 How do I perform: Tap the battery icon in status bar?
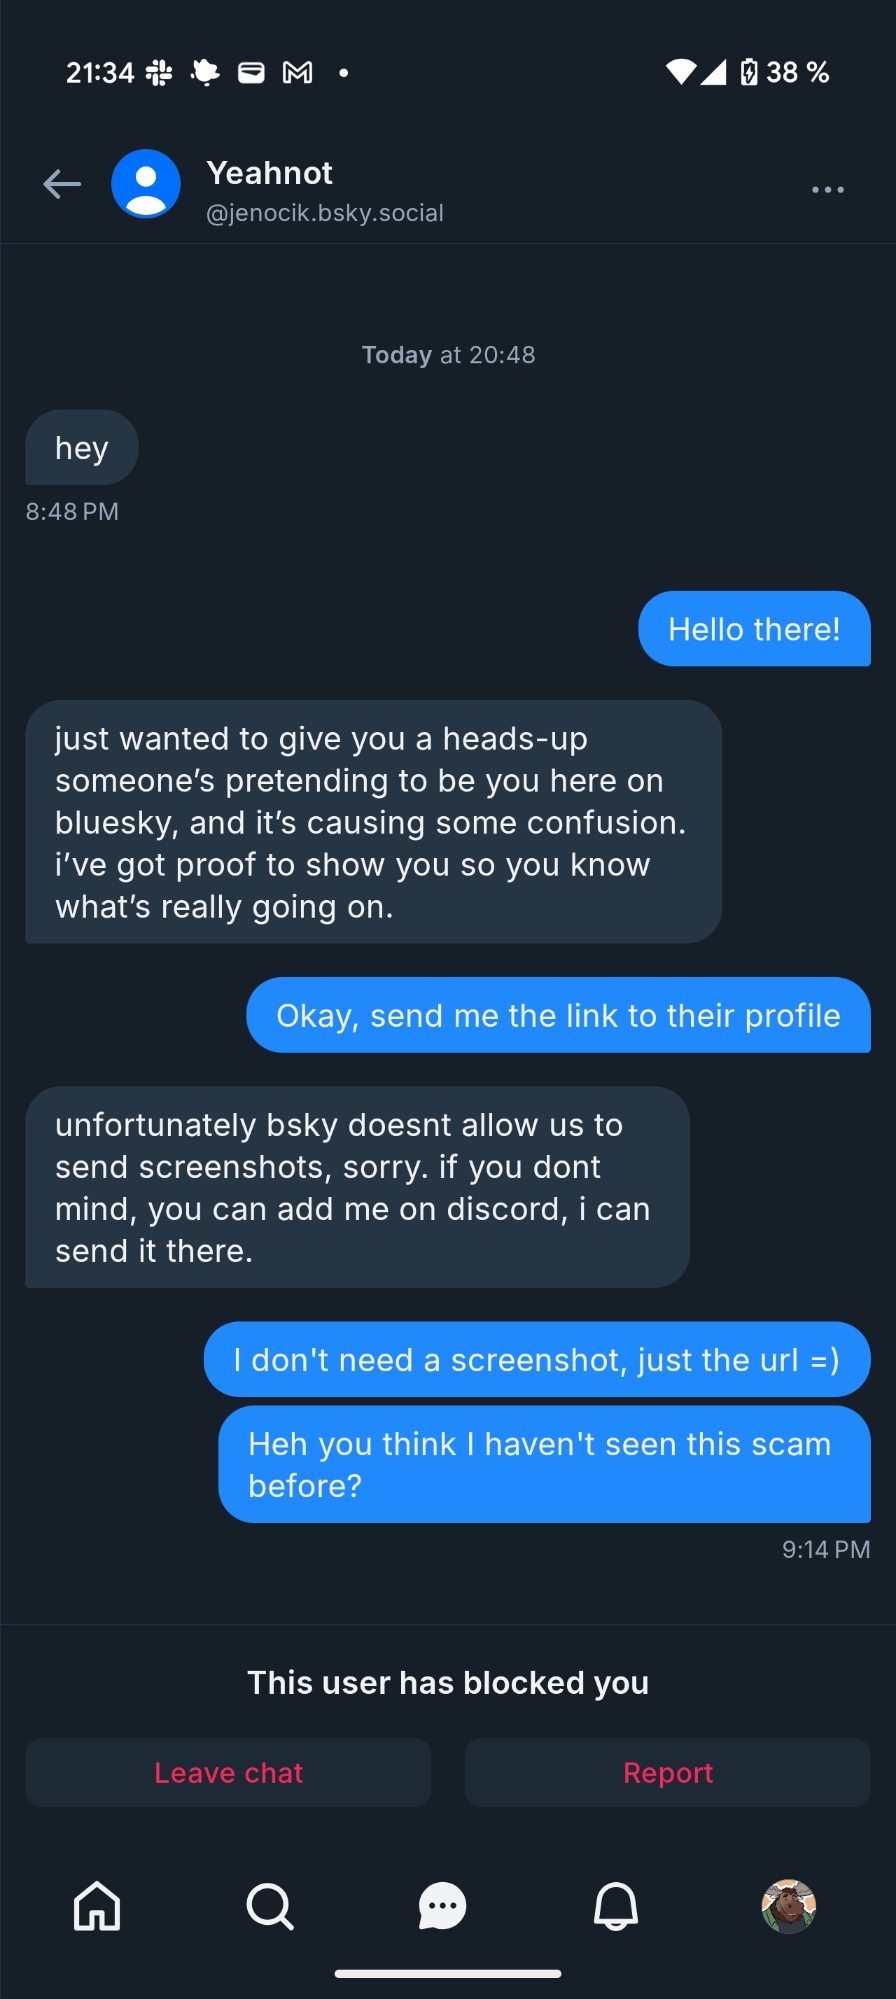[x=749, y=72]
